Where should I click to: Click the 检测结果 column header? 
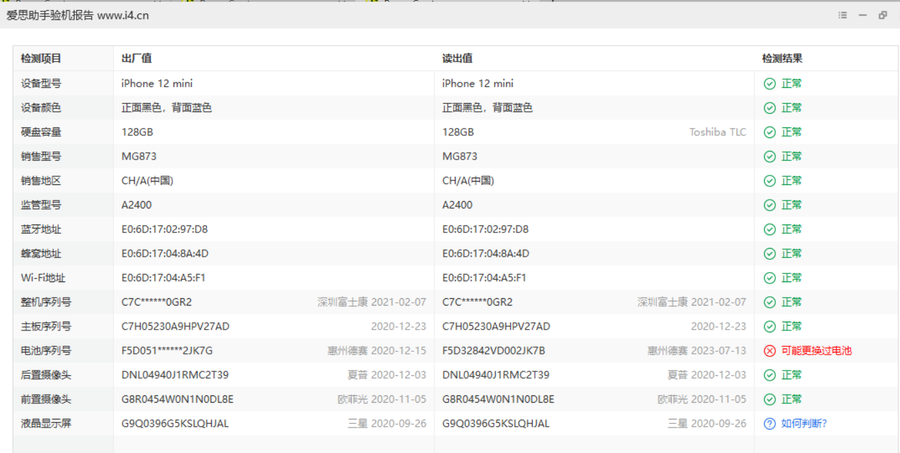[782, 59]
